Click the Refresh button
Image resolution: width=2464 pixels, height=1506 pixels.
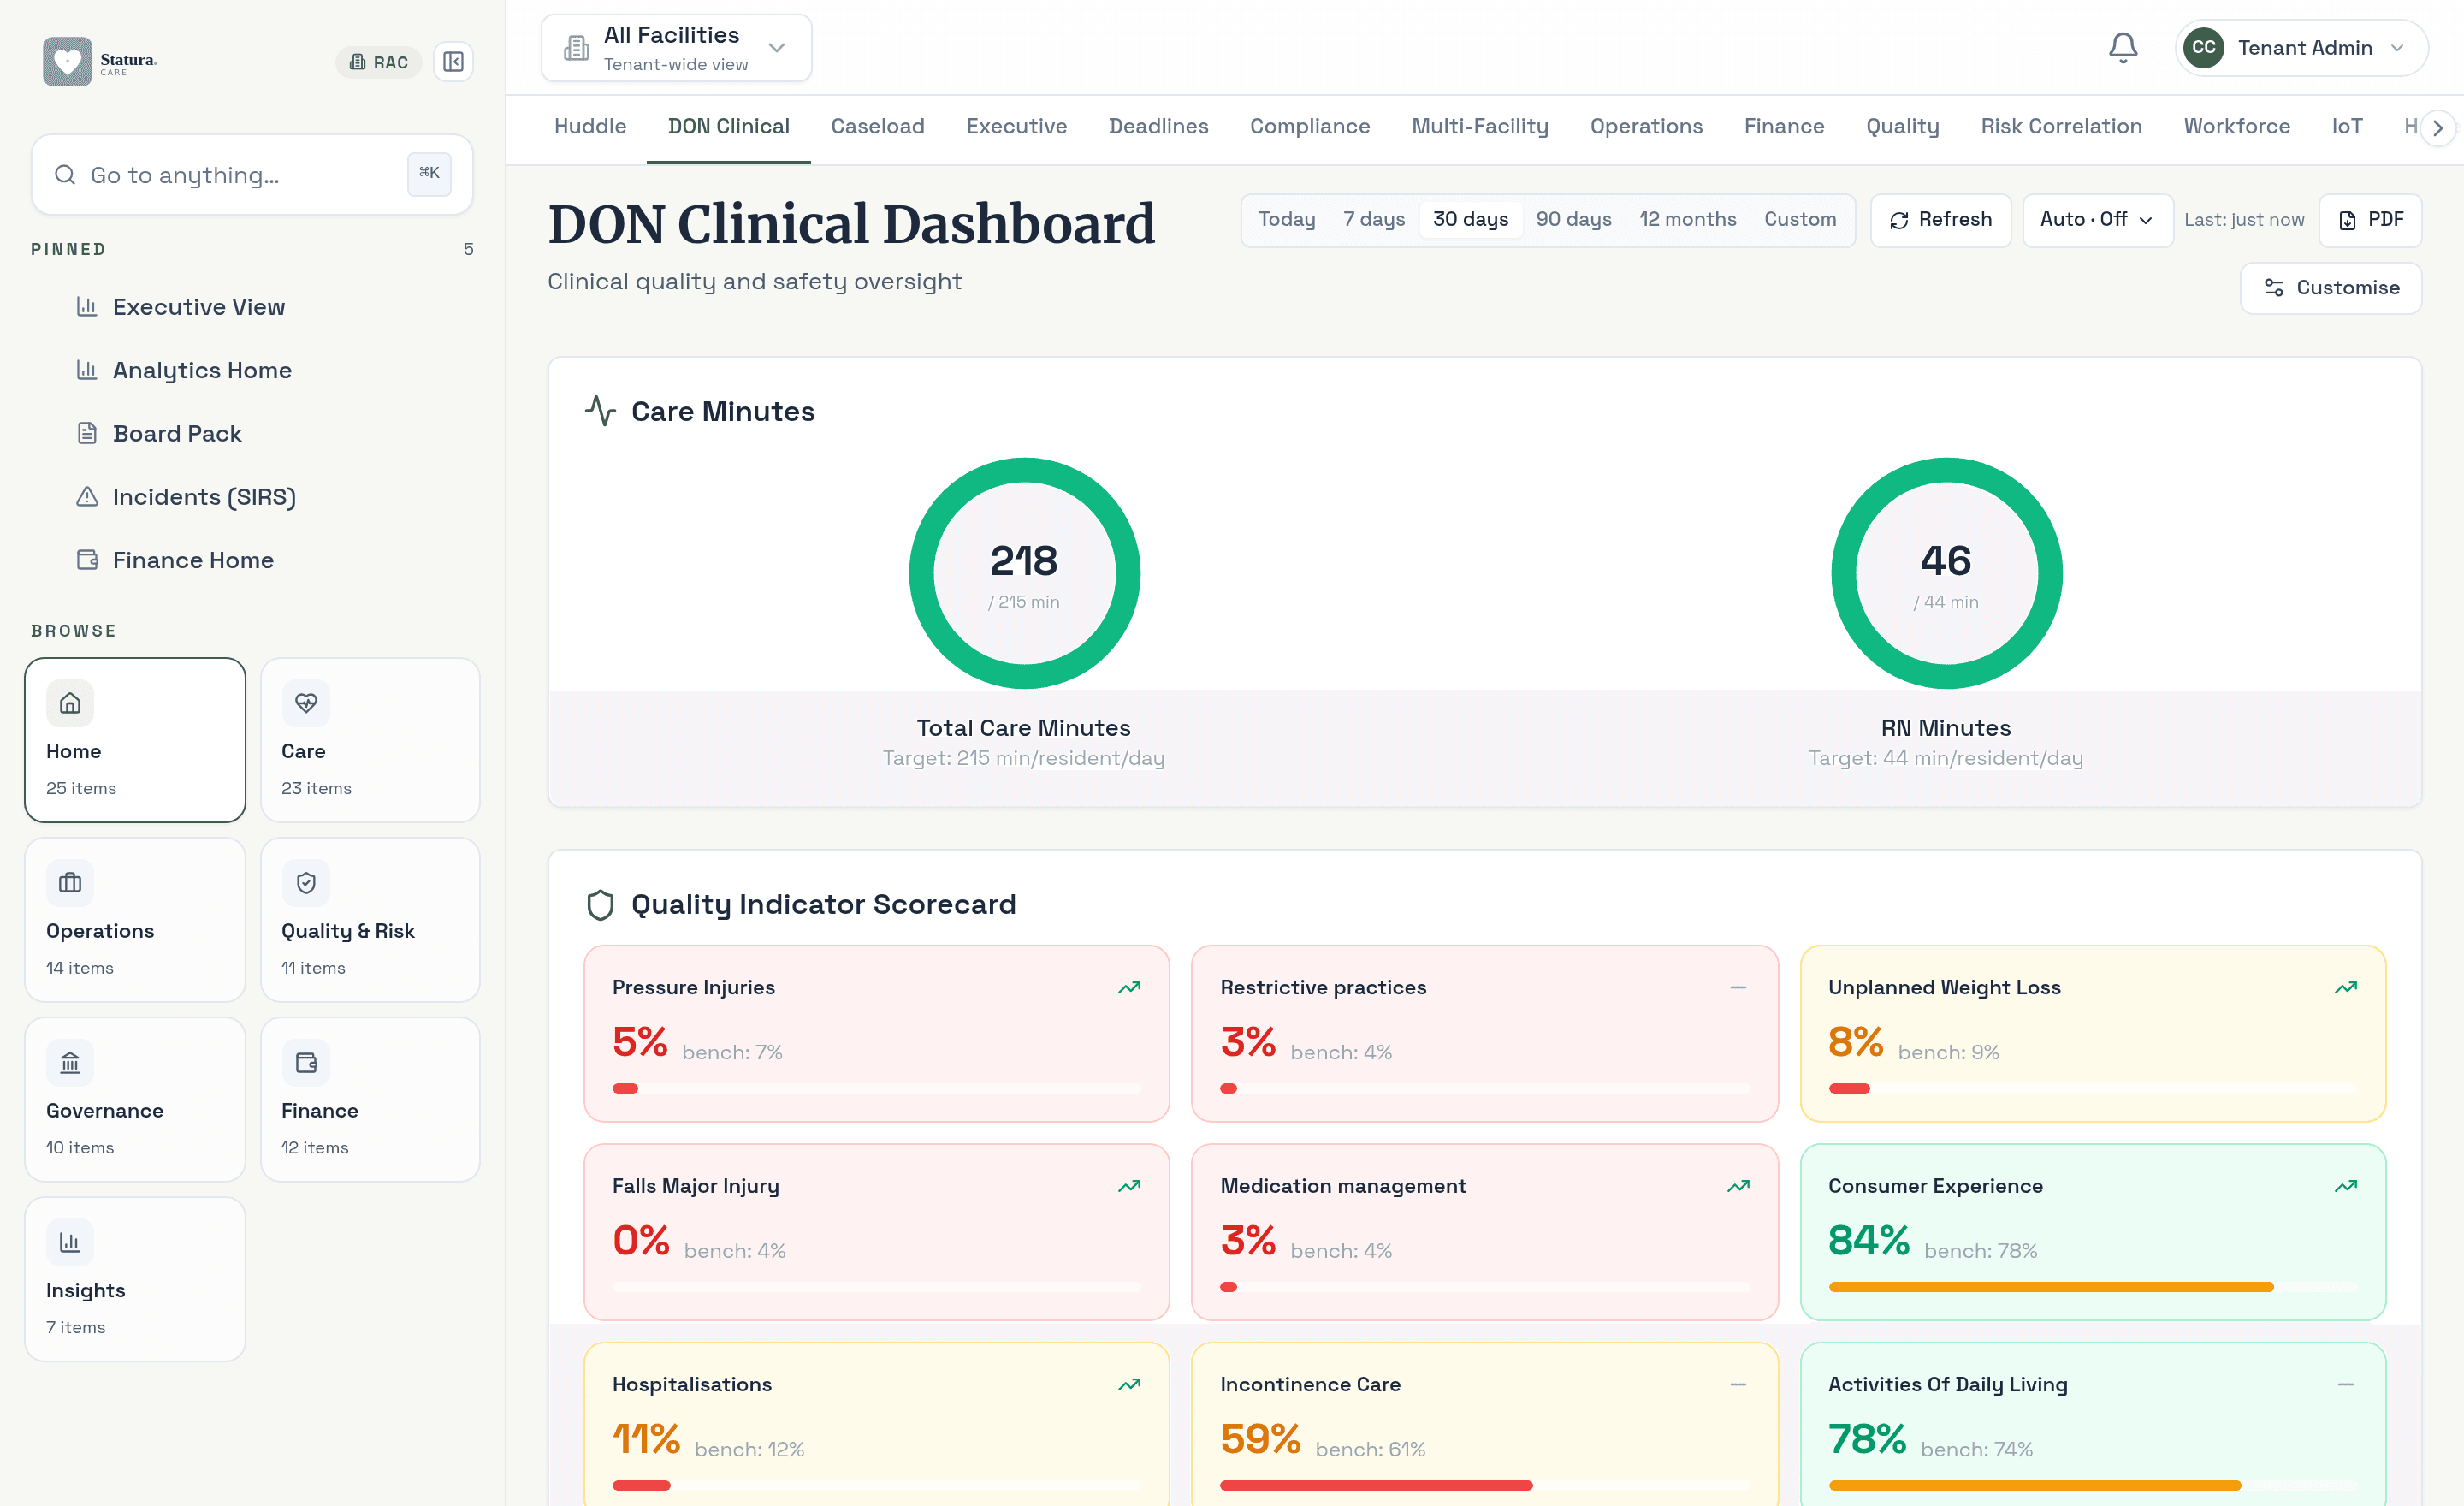(x=1940, y=220)
